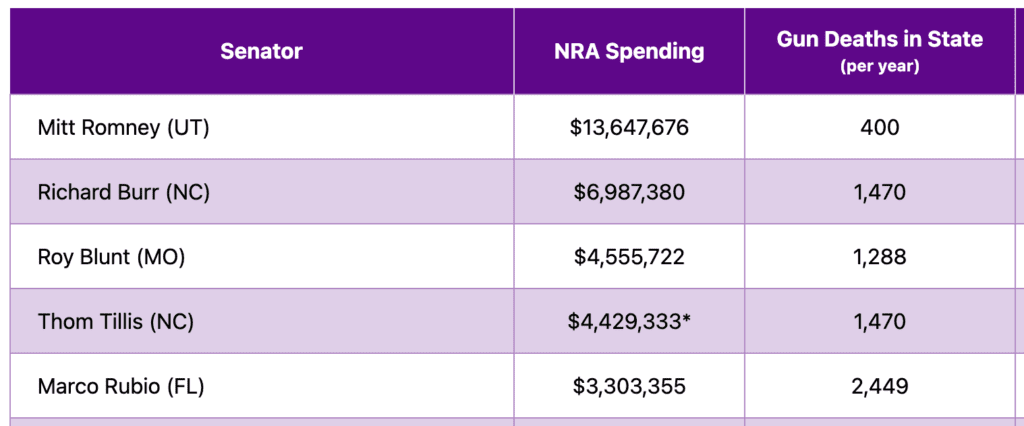Click the "(per year)" header subtitle
The image size is (1024, 426).
(x=879, y=68)
